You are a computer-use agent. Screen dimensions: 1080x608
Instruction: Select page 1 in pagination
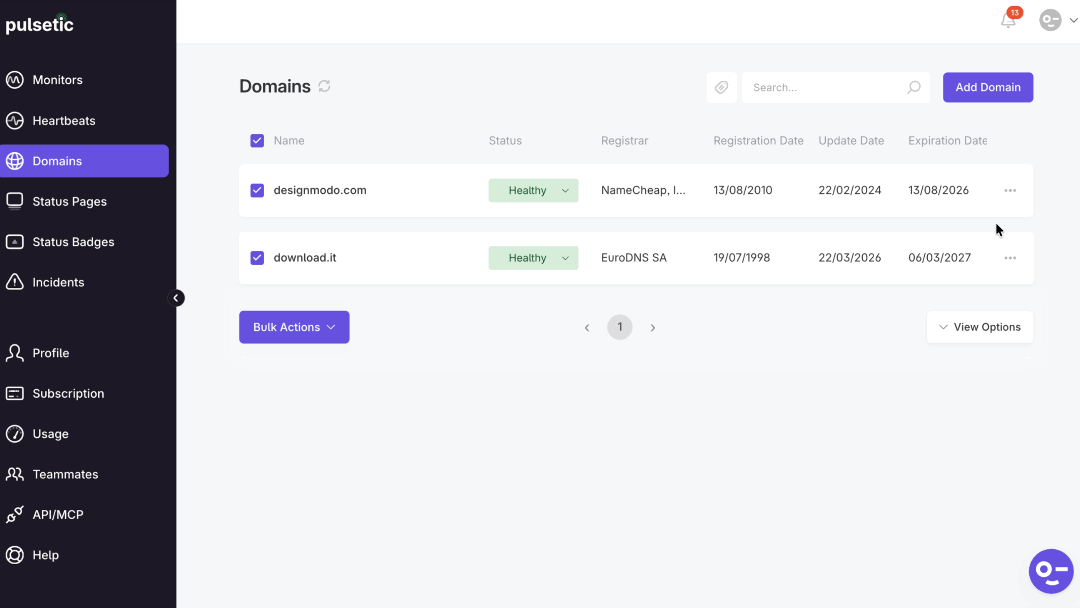pyautogui.click(x=620, y=327)
